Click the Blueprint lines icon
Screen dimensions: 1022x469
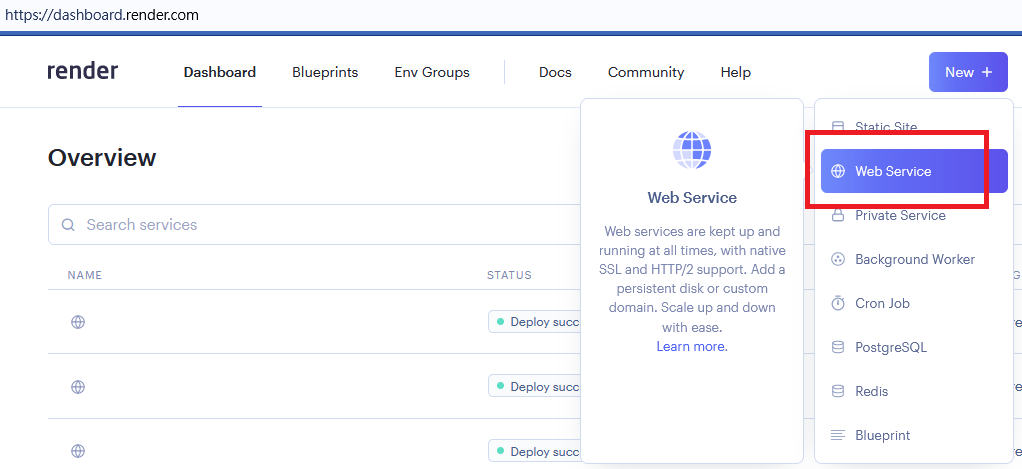point(838,435)
